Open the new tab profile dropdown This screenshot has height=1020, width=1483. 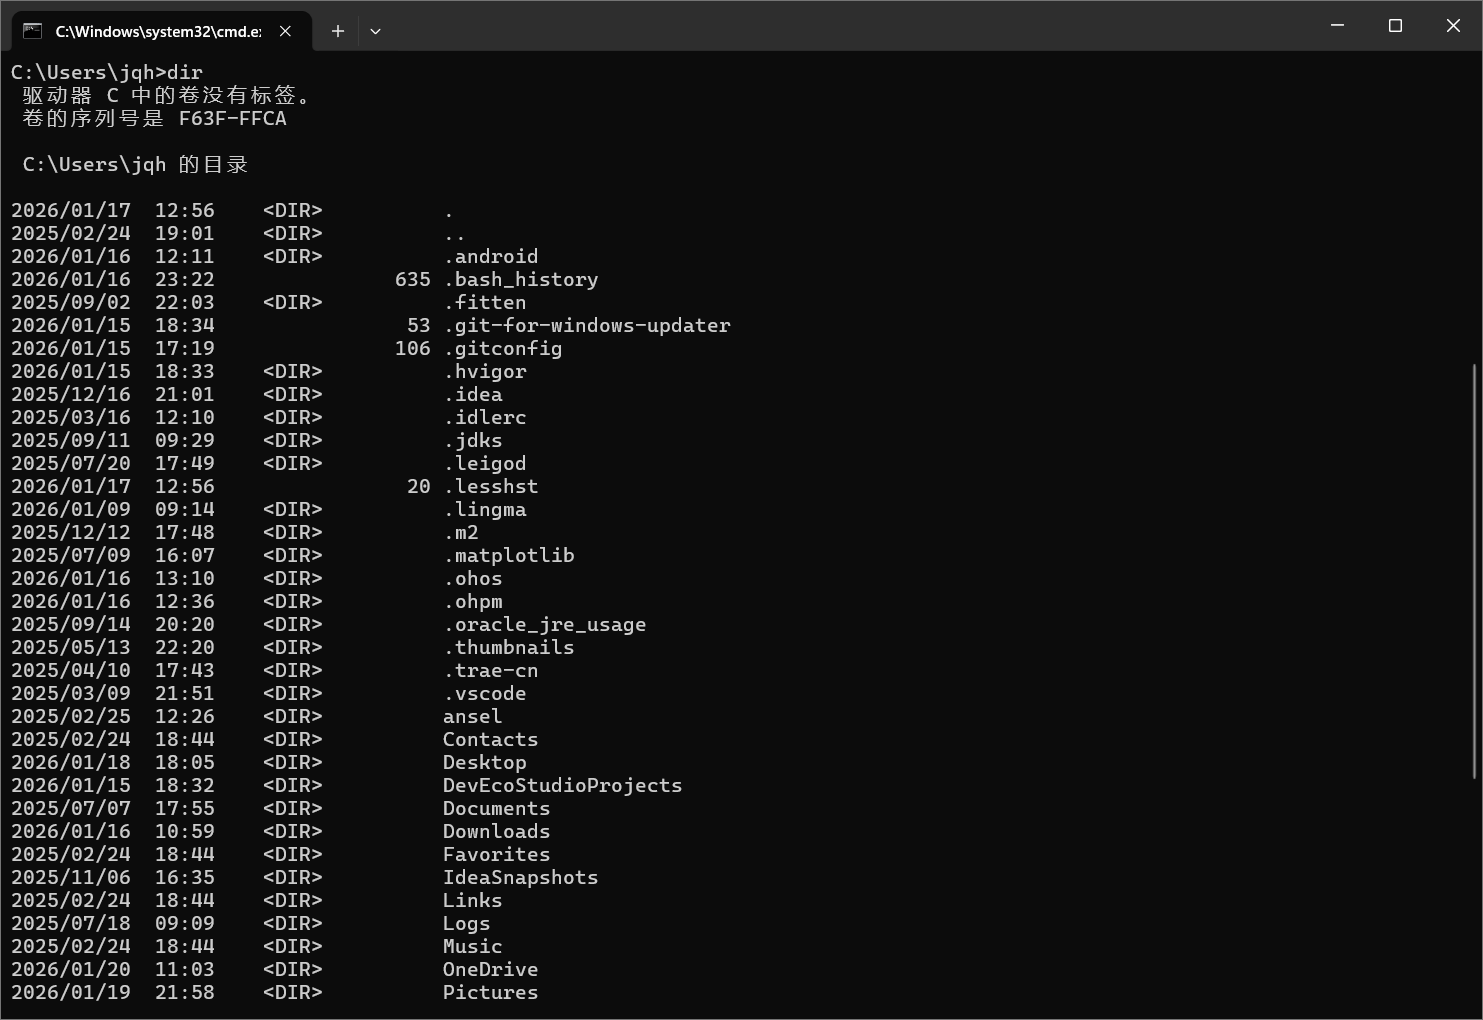(x=375, y=31)
